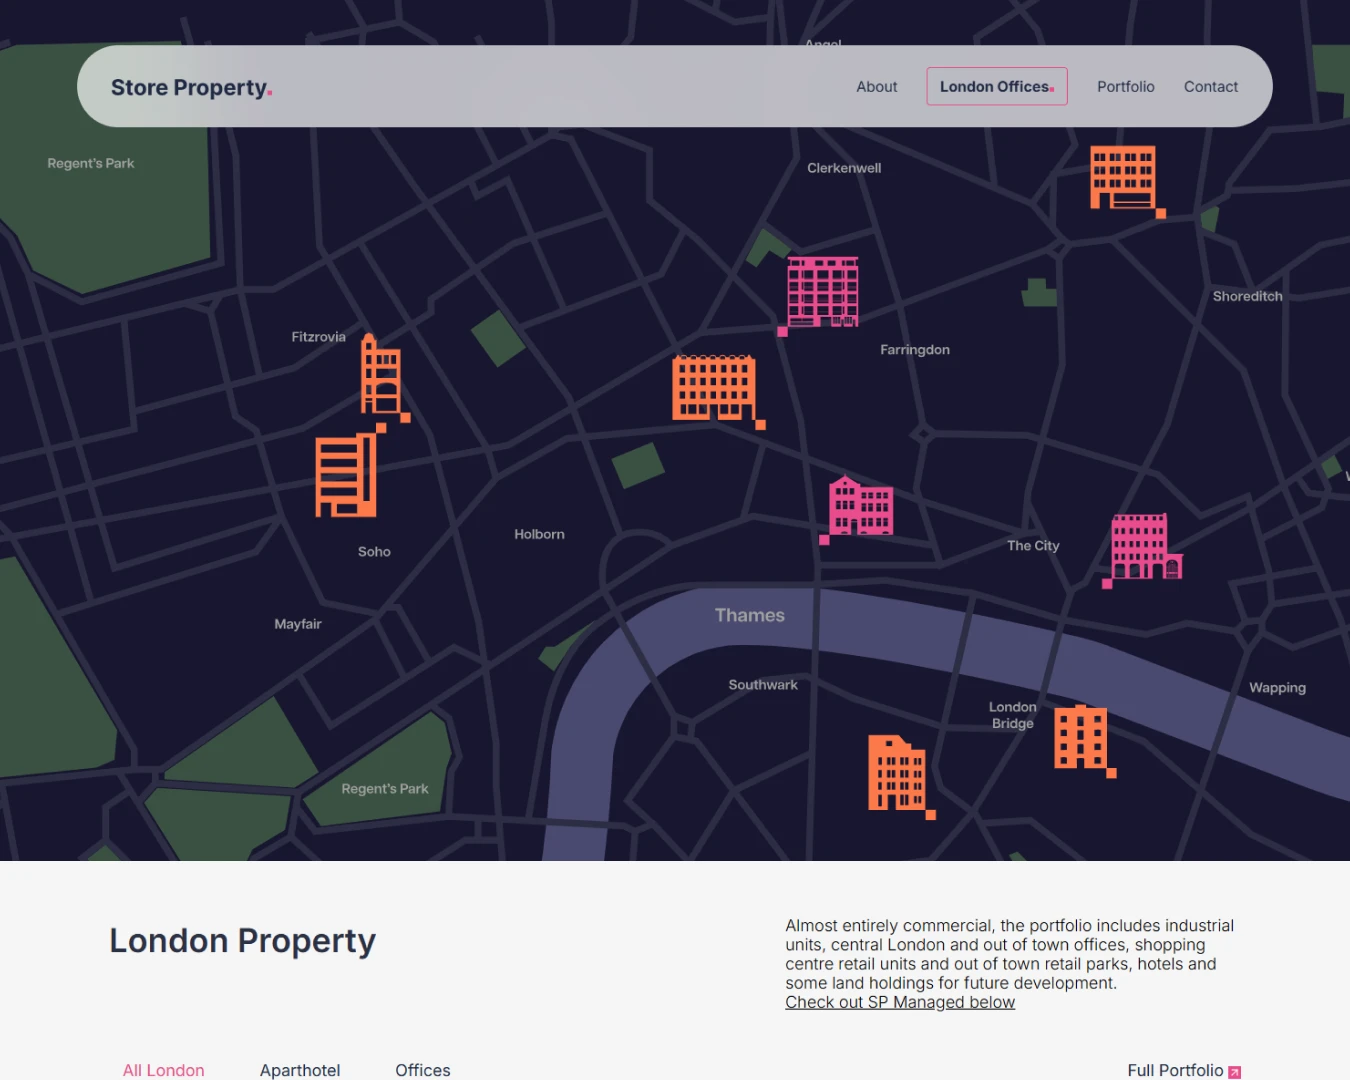
Task: Go to the Portfolio page
Action: click(x=1125, y=87)
